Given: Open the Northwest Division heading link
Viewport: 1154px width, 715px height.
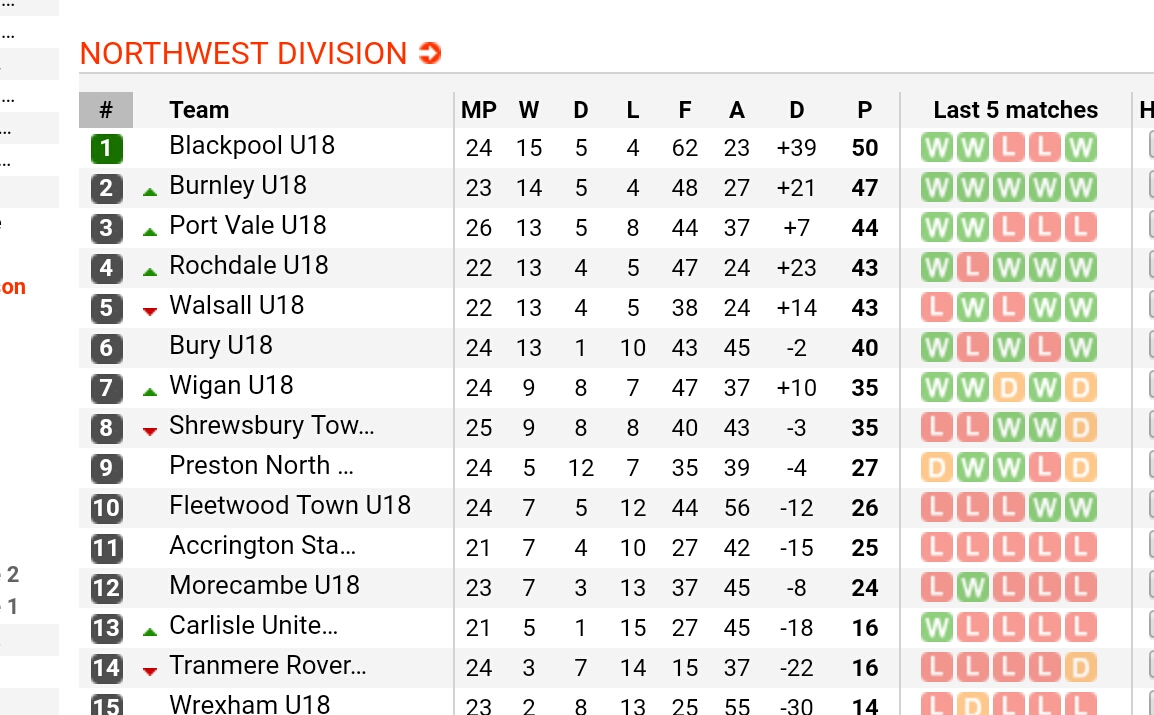Looking at the screenshot, I should (243, 54).
